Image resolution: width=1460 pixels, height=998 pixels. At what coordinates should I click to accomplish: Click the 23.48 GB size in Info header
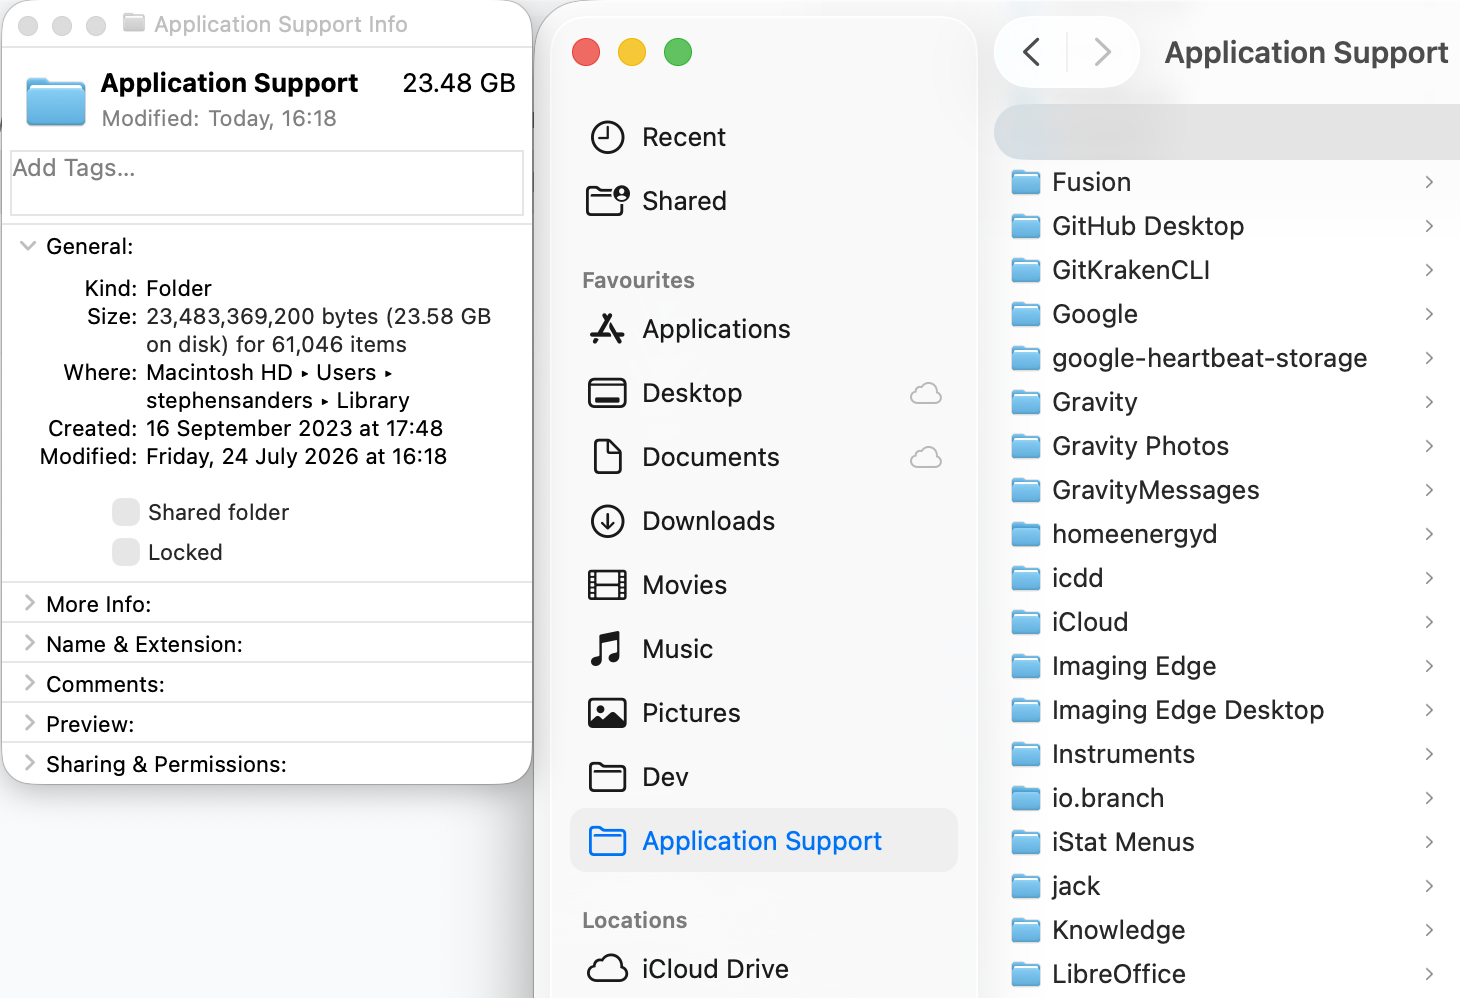(x=459, y=83)
